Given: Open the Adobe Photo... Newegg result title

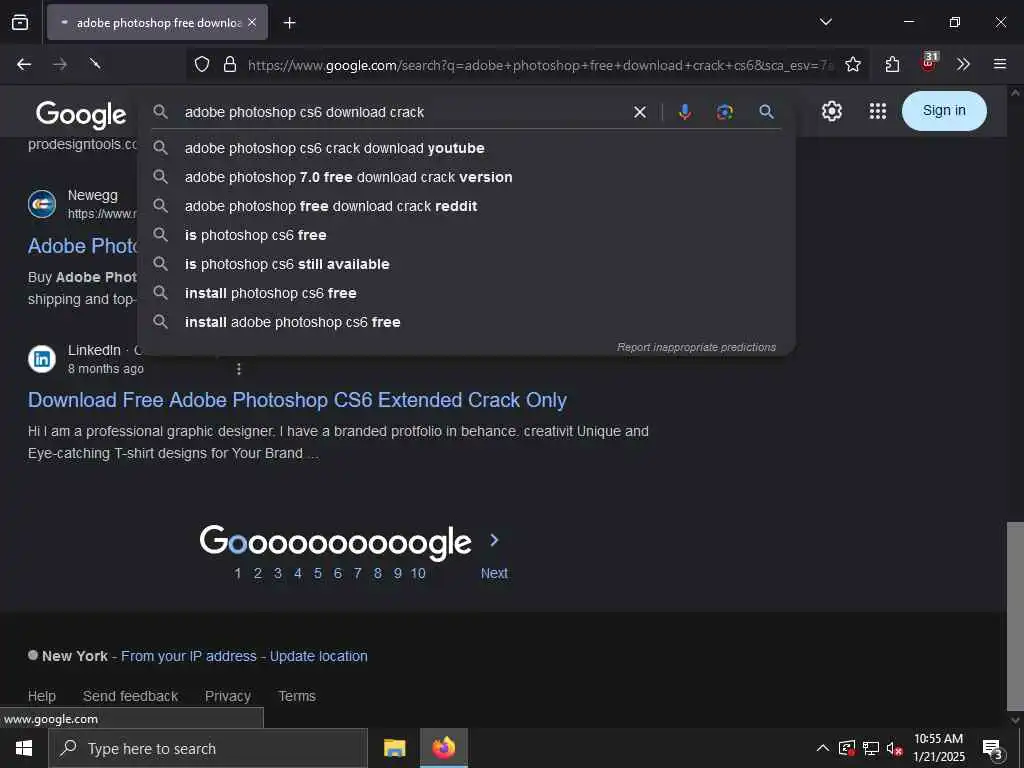Looking at the screenshot, I should coord(82,246).
